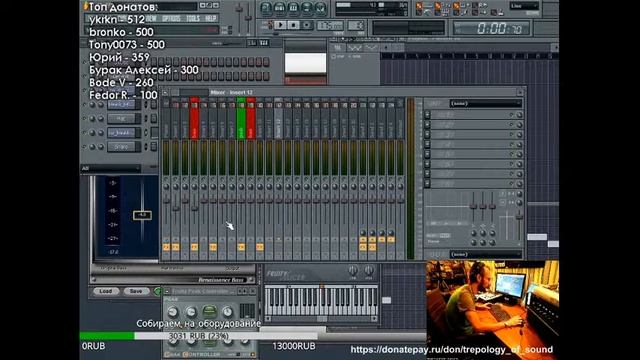Open the eighth effect slot arrow
640x360 pixels.
[427, 184]
